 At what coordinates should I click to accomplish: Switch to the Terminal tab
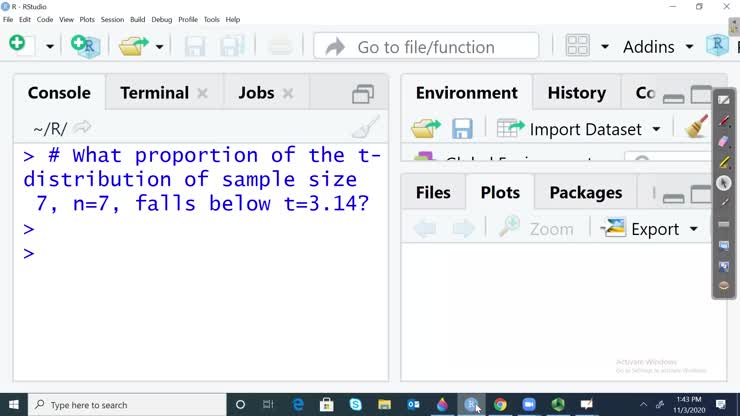(154, 93)
